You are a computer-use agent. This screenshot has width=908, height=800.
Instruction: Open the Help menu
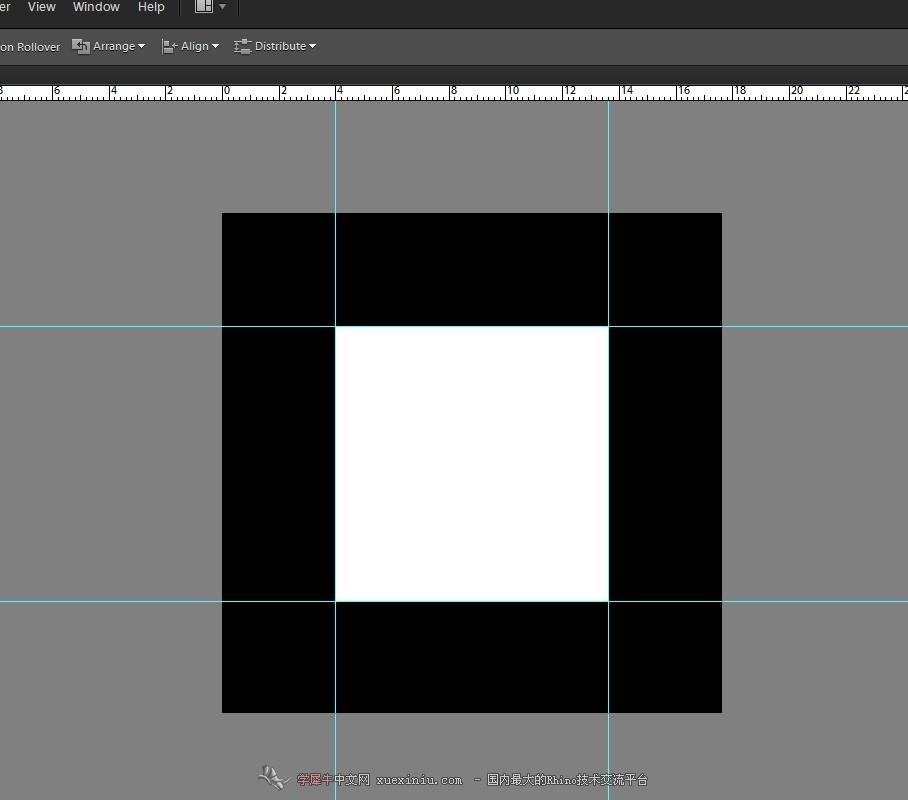click(x=151, y=7)
